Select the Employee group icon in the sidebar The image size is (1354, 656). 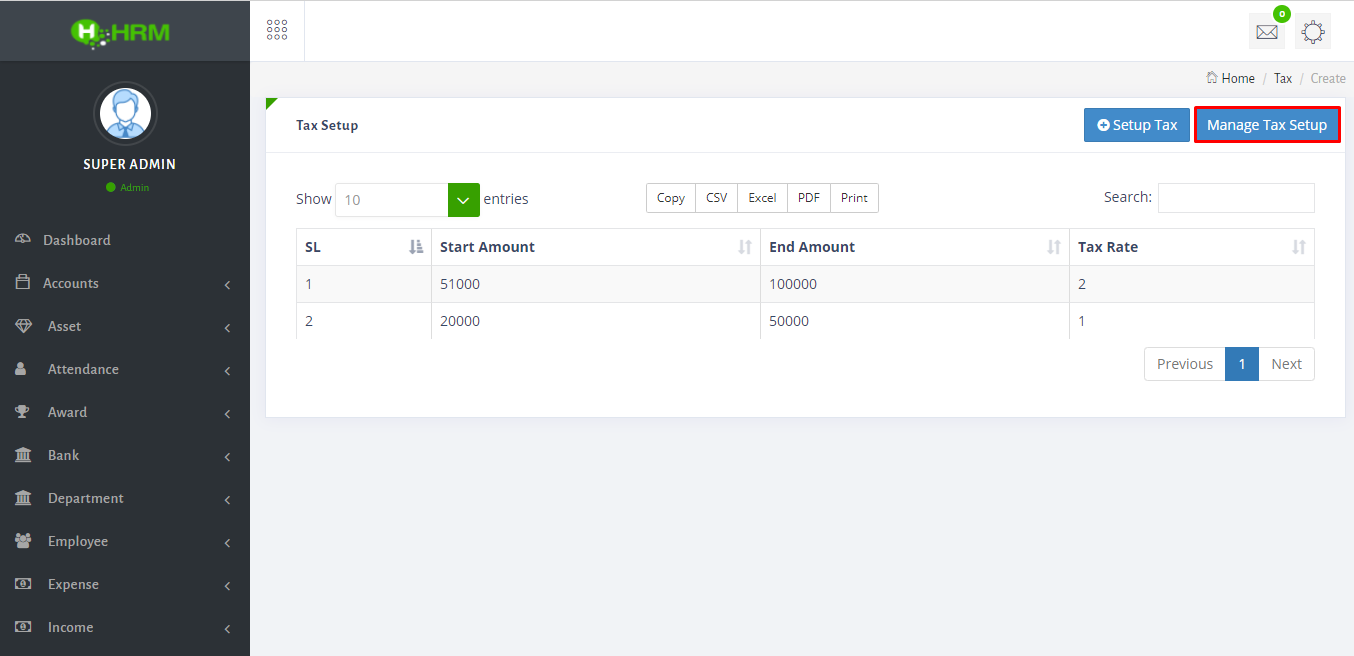pyautogui.click(x=23, y=541)
